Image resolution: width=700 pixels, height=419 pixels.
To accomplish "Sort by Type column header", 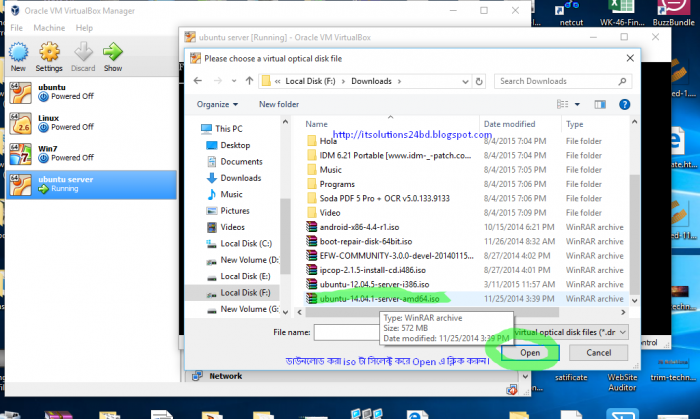I will (x=575, y=124).
